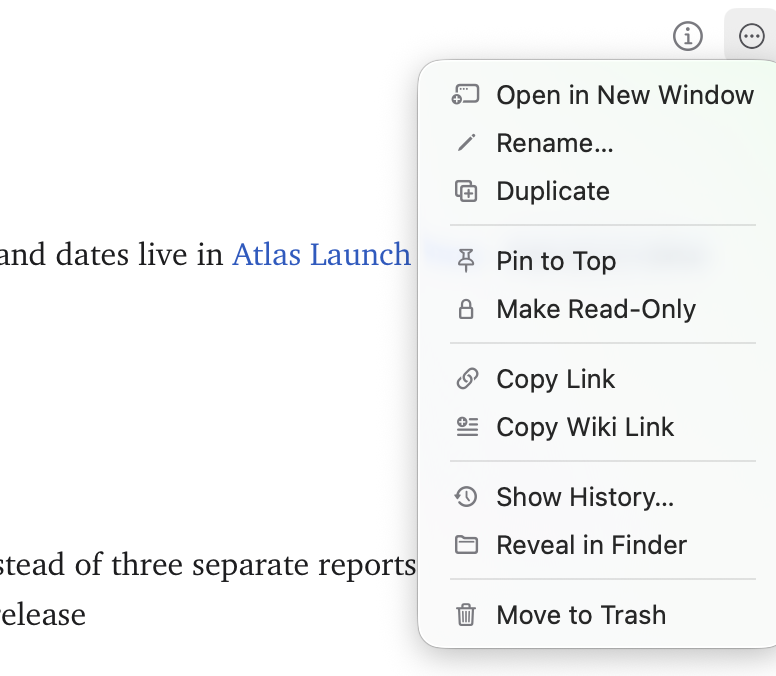Duplicate the note via menu

[x=602, y=191]
